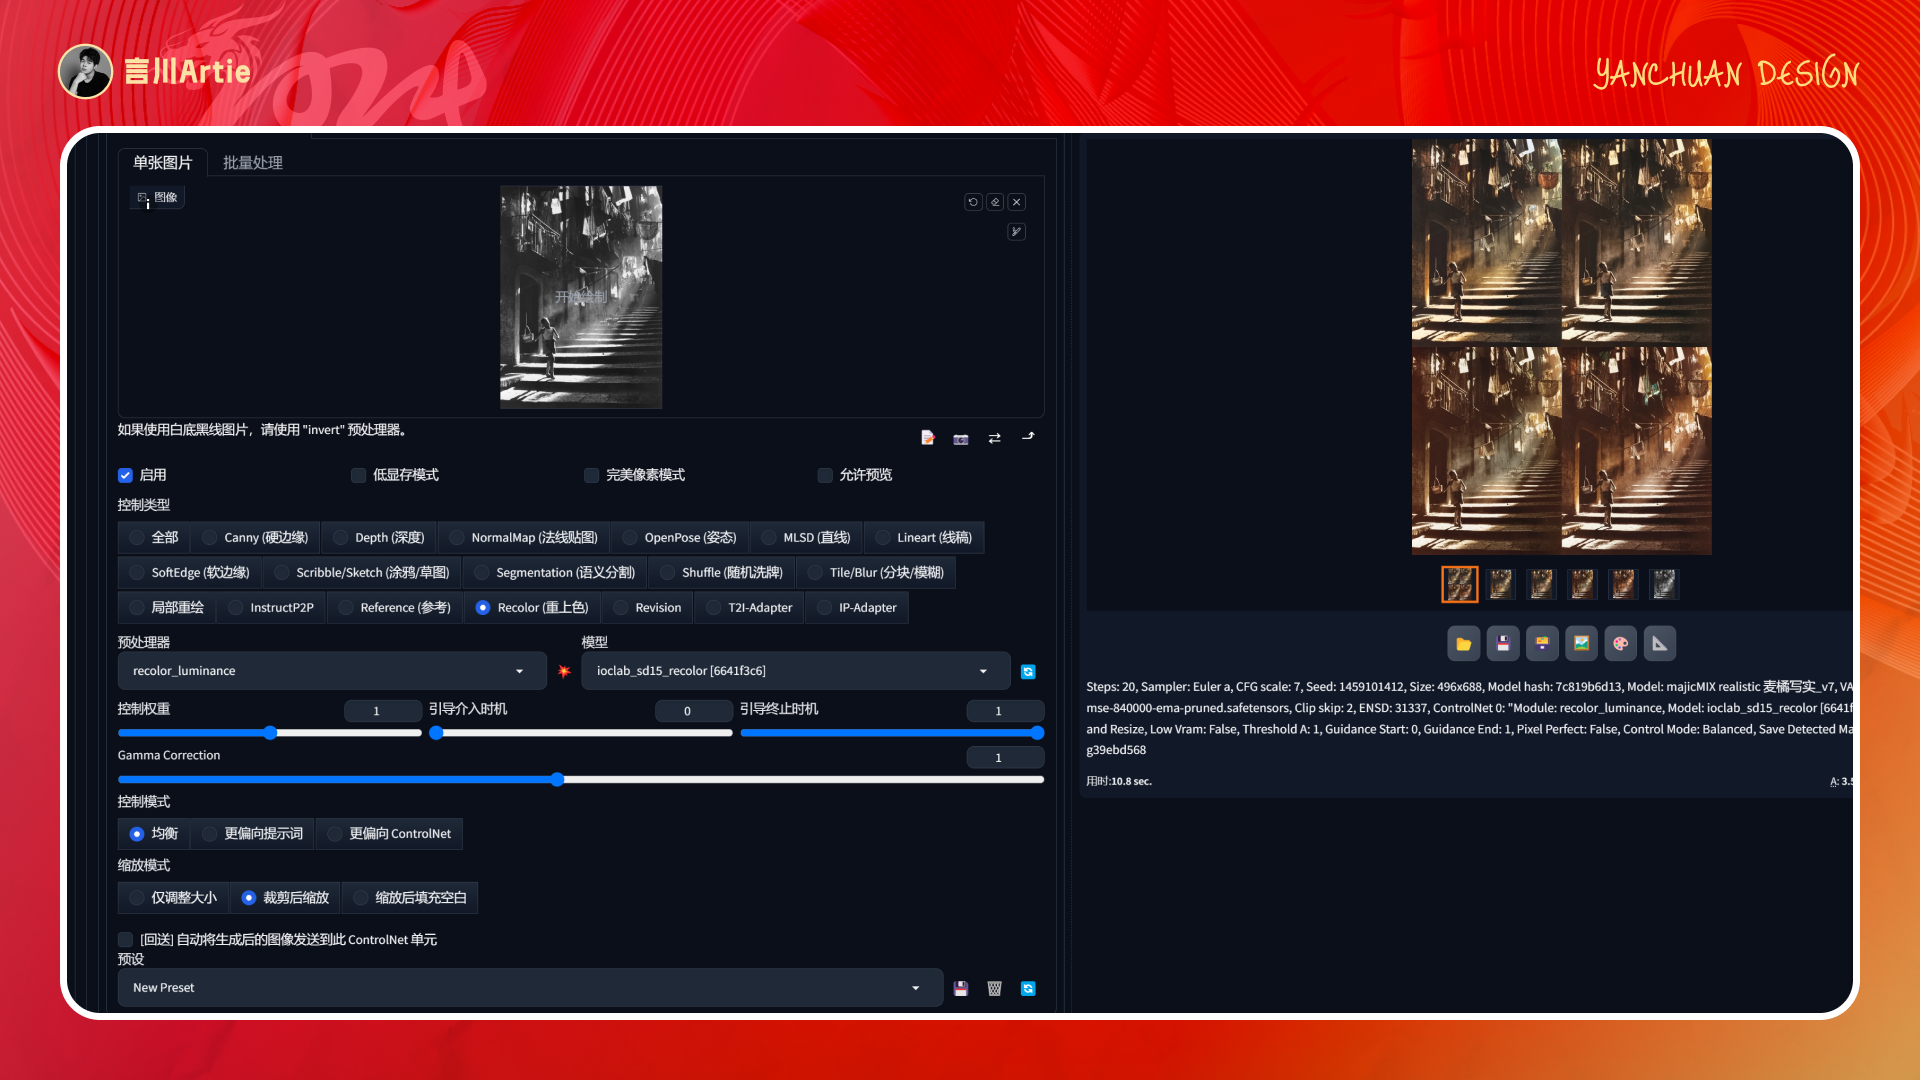Click the floppy disk save icon below gallery
The width and height of the screenshot is (1920, 1080).
pyautogui.click(x=1502, y=643)
